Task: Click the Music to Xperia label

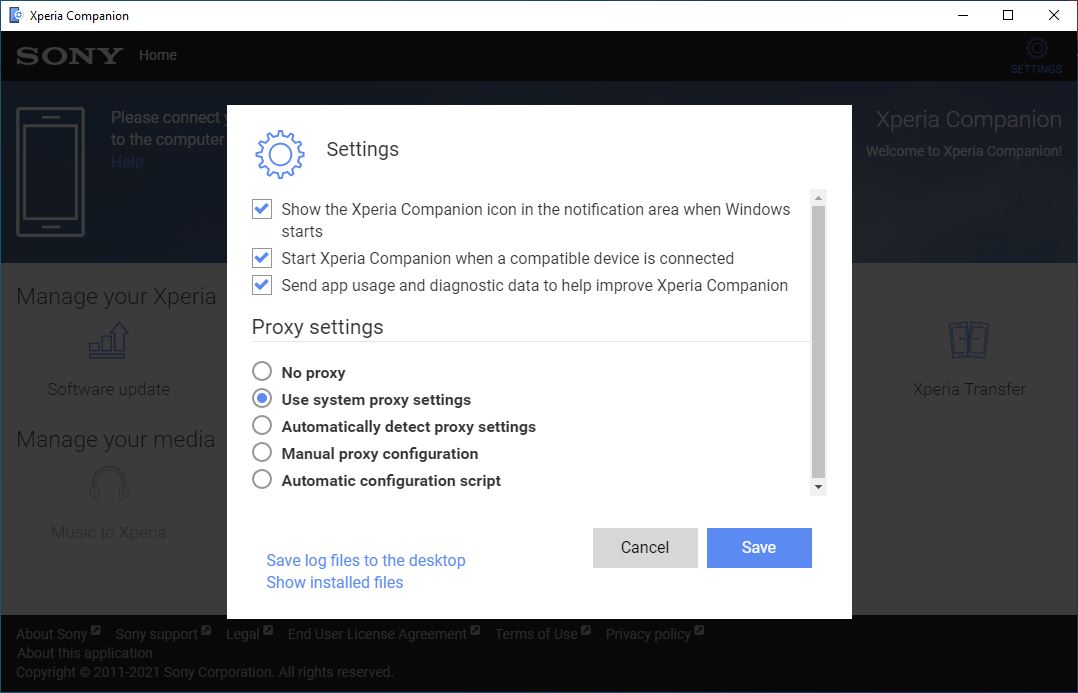Action: pyautogui.click(x=109, y=532)
